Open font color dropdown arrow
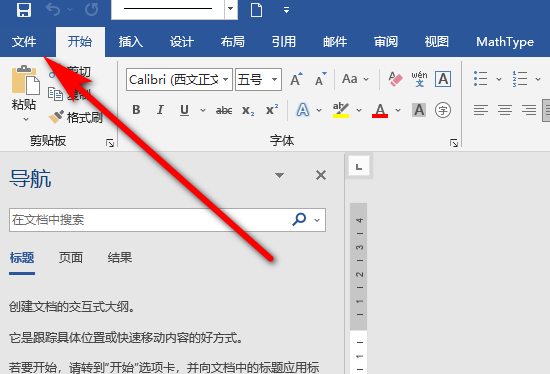Screen dimensions: 550x374 [x=398, y=111]
